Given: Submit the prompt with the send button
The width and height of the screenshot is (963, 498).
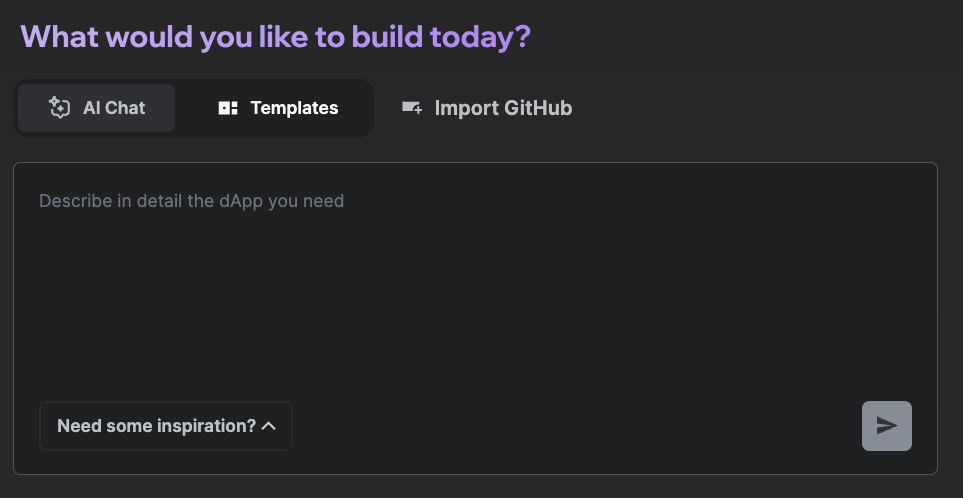Looking at the screenshot, I should (x=886, y=426).
